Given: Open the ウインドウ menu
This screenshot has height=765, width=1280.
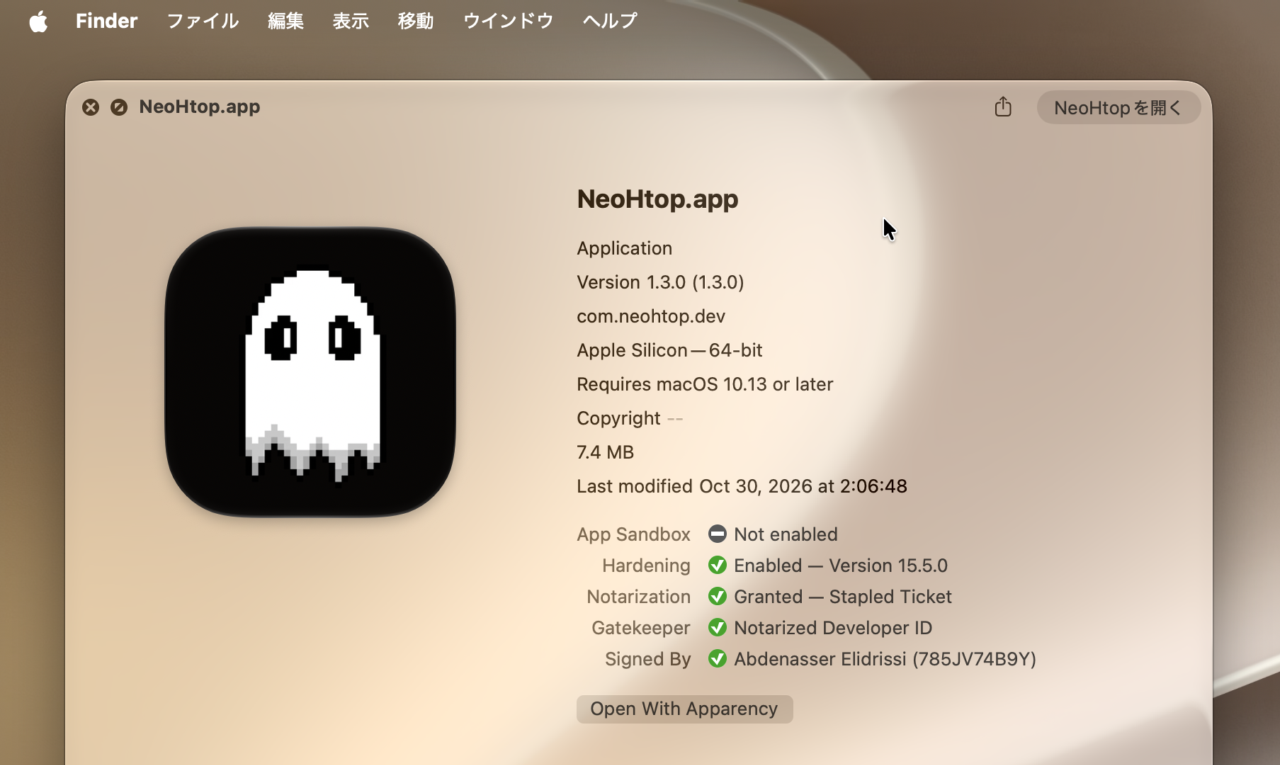Looking at the screenshot, I should (508, 21).
